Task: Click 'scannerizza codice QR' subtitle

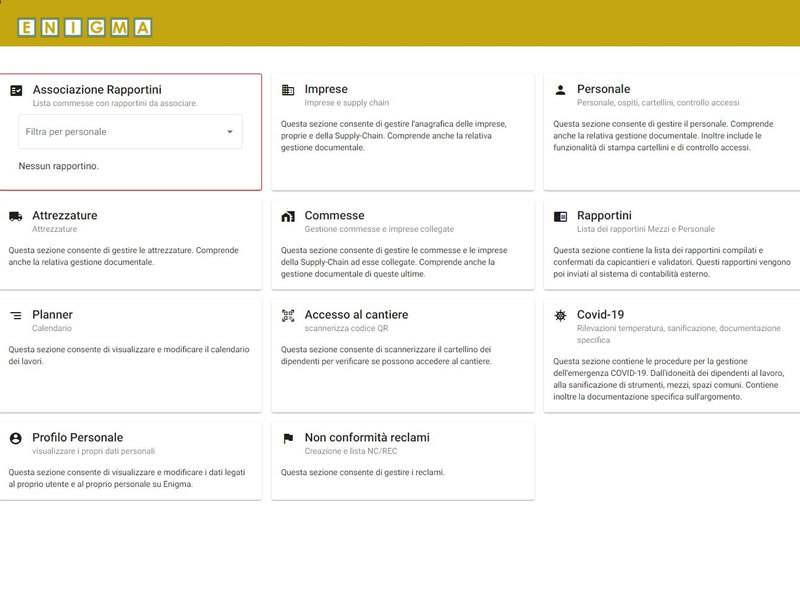Action: tap(346, 328)
